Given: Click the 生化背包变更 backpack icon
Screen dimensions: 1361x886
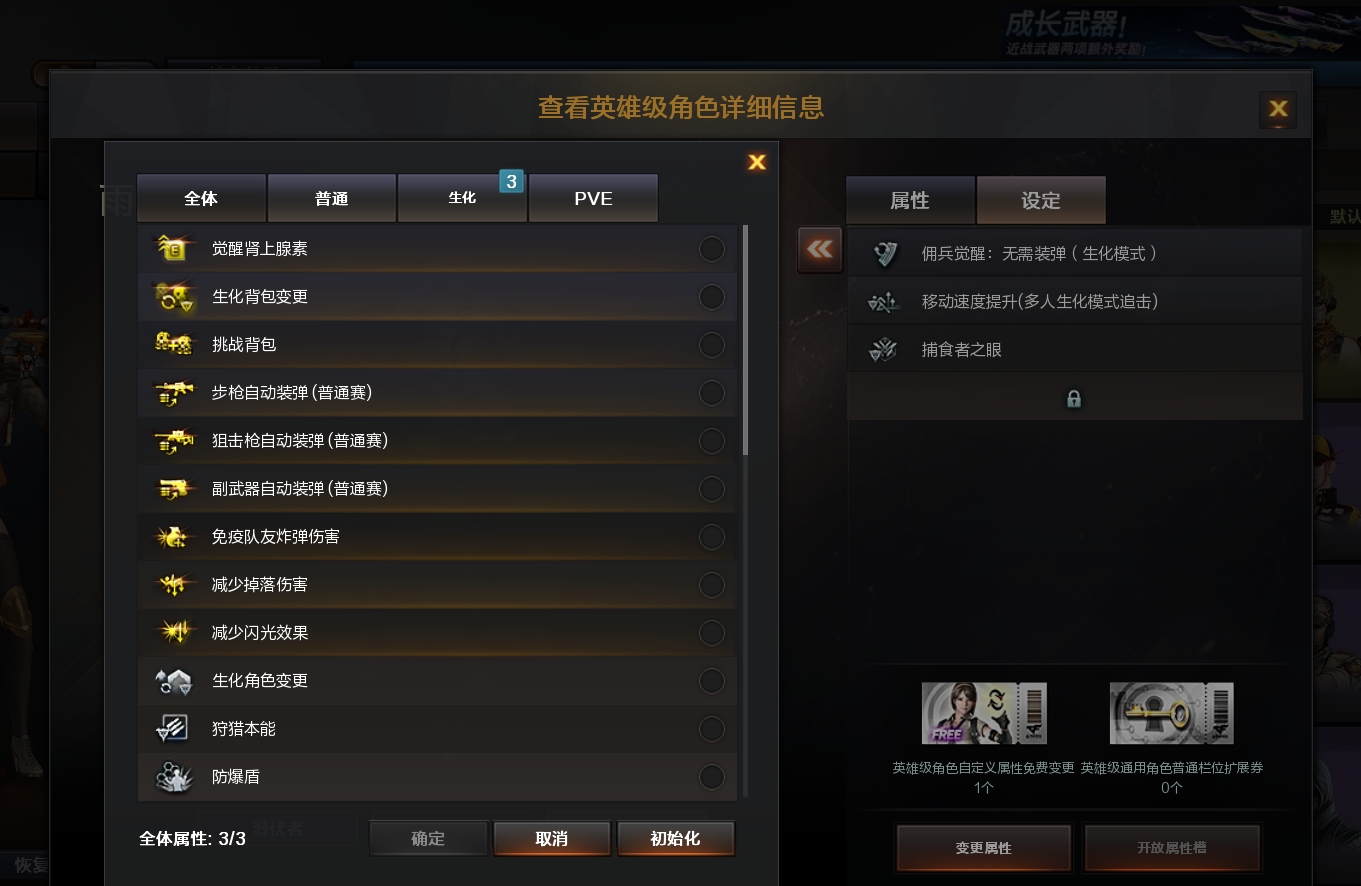Looking at the screenshot, I should [x=173, y=296].
